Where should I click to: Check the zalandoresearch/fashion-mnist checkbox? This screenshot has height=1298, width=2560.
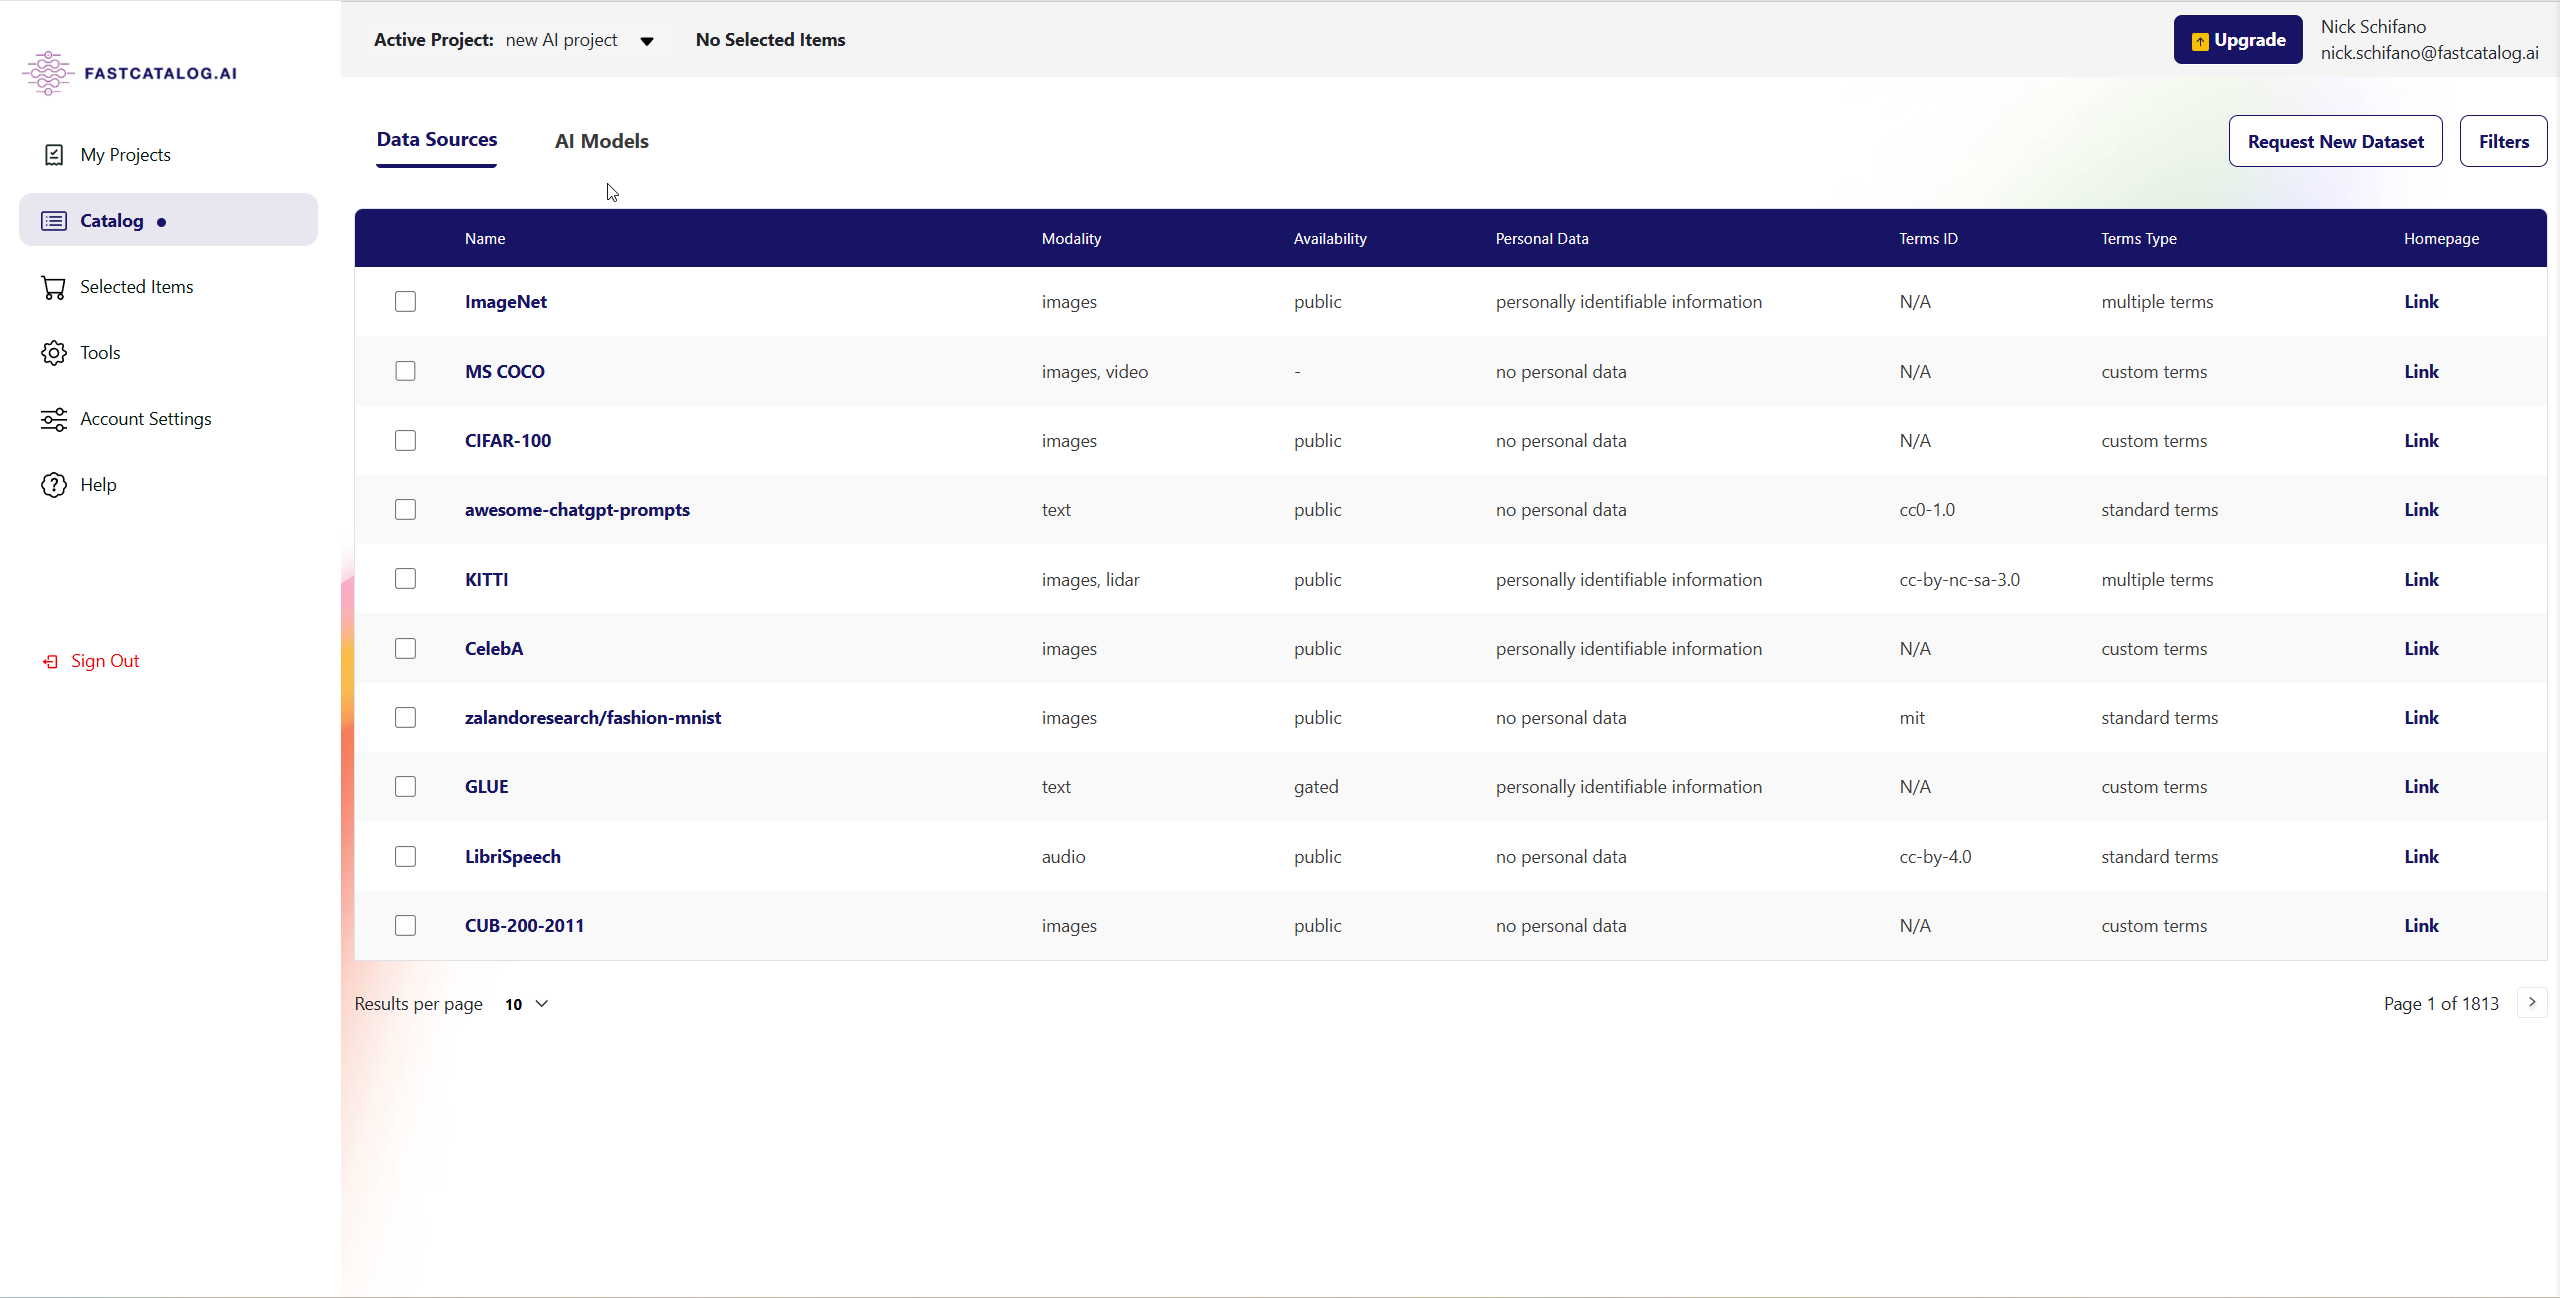click(x=405, y=718)
